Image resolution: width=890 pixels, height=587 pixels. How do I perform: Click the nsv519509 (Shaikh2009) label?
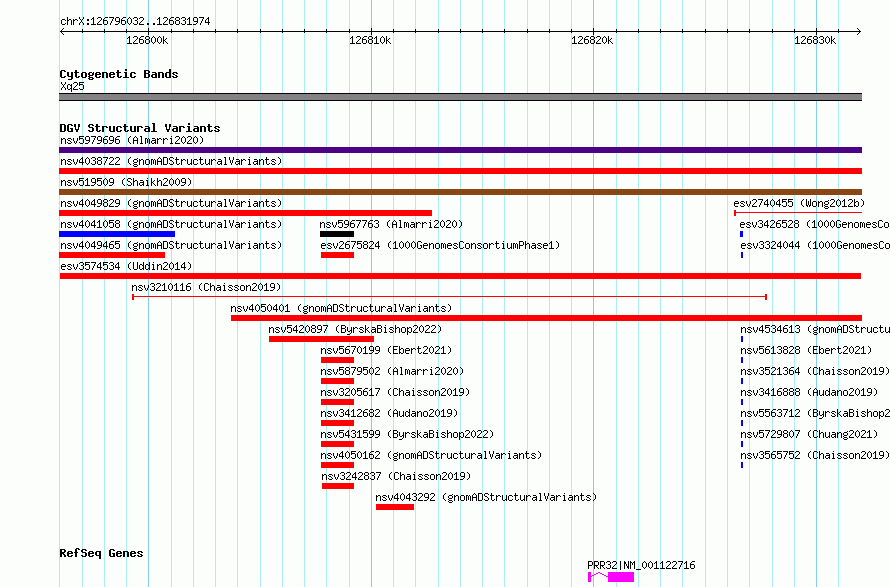click(x=126, y=182)
